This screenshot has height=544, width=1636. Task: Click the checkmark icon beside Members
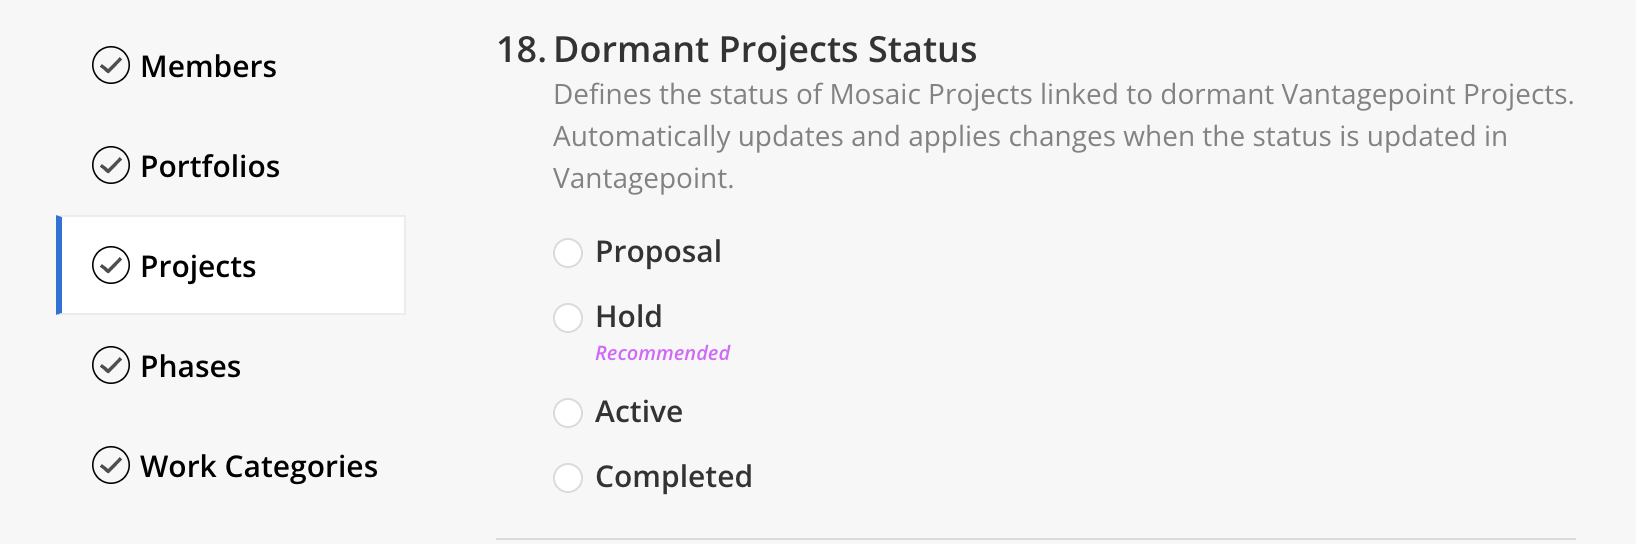(x=111, y=66)
